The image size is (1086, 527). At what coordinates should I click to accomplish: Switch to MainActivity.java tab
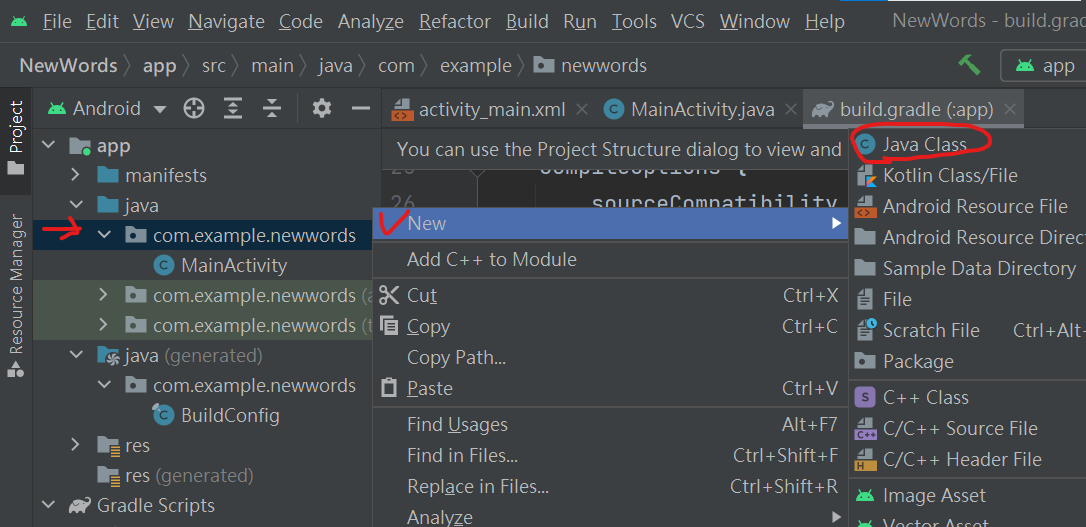tap(700, 109)
